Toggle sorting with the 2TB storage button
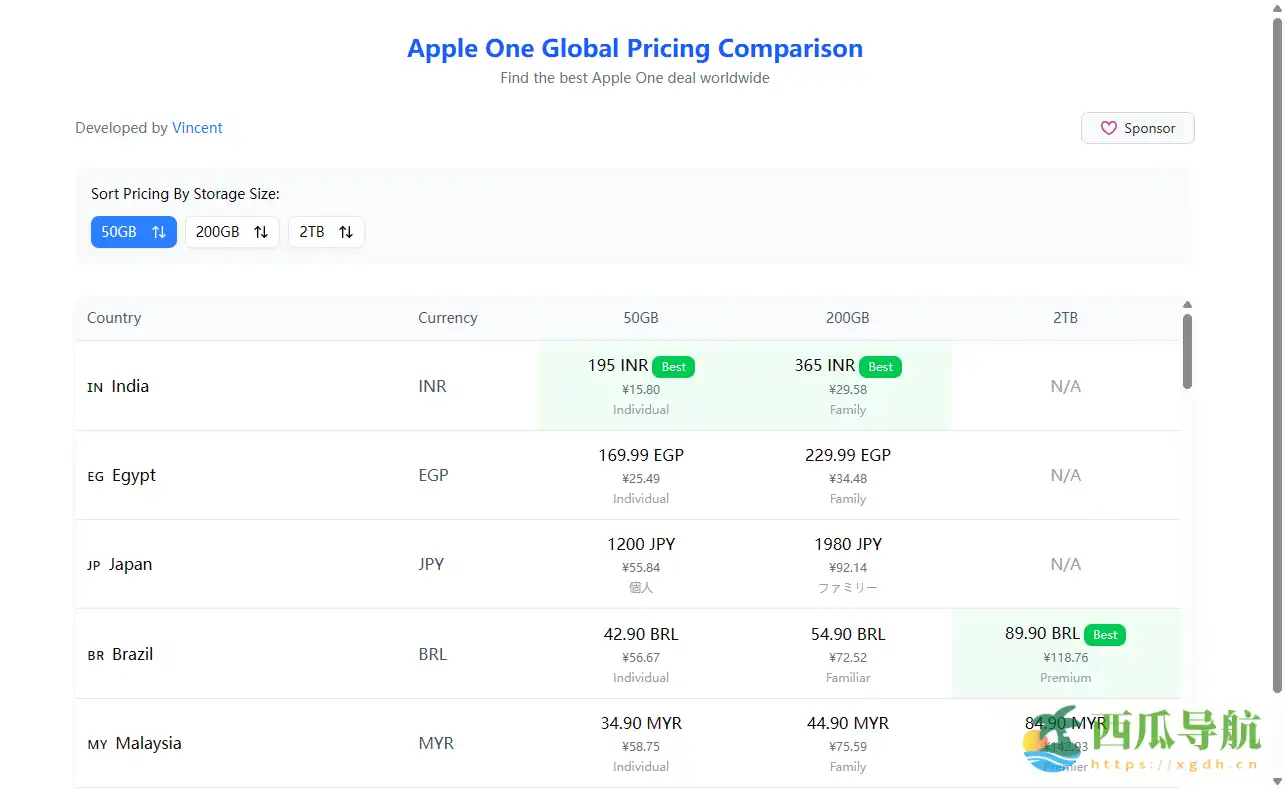The image size is (1285, 789). [327, 231]
